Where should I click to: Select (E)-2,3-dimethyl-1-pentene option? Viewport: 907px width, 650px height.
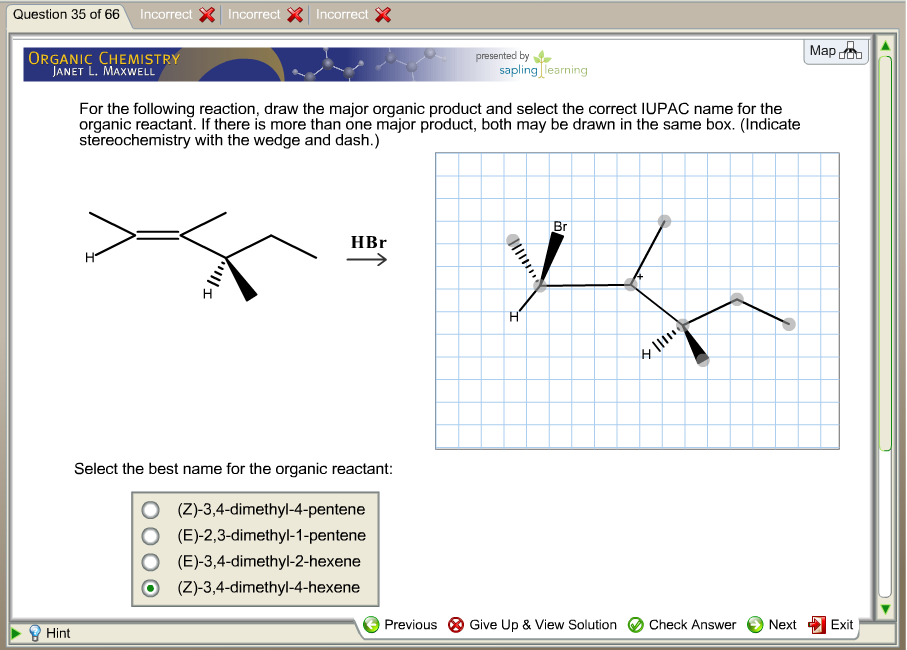(x=150, y=535)
